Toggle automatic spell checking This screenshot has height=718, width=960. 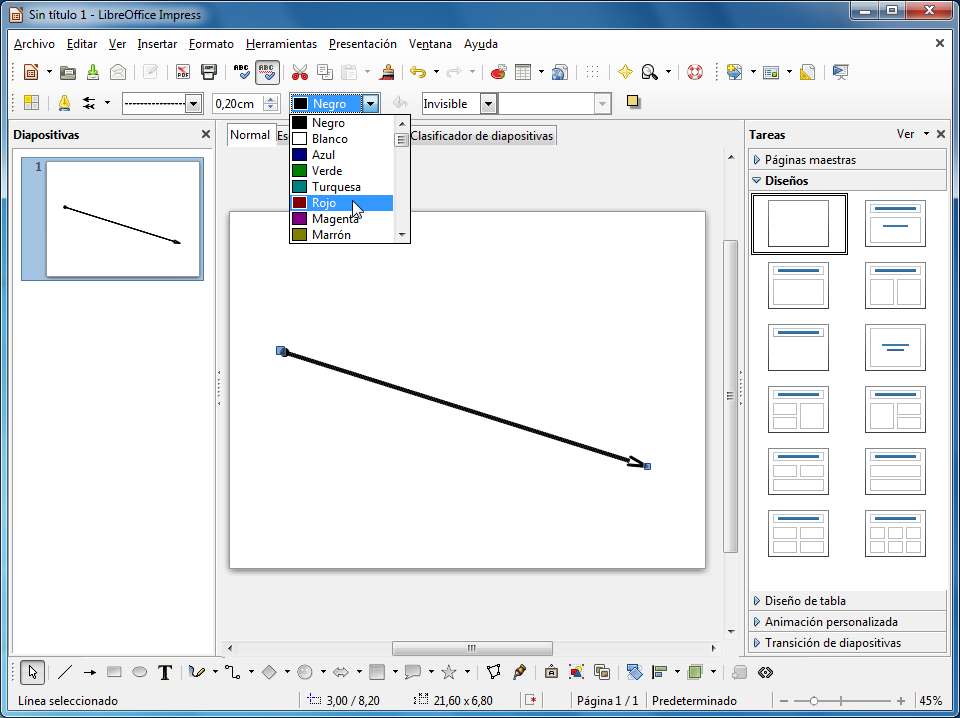point(268,72)
